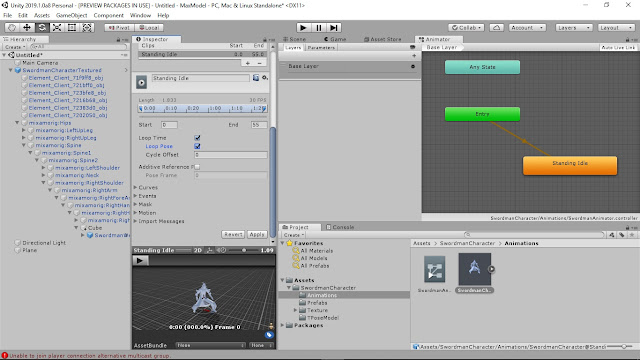Save Project search as favorite star
Viewport: 640px width, 360px height.
pyautogui.click(x=632, y=235)
